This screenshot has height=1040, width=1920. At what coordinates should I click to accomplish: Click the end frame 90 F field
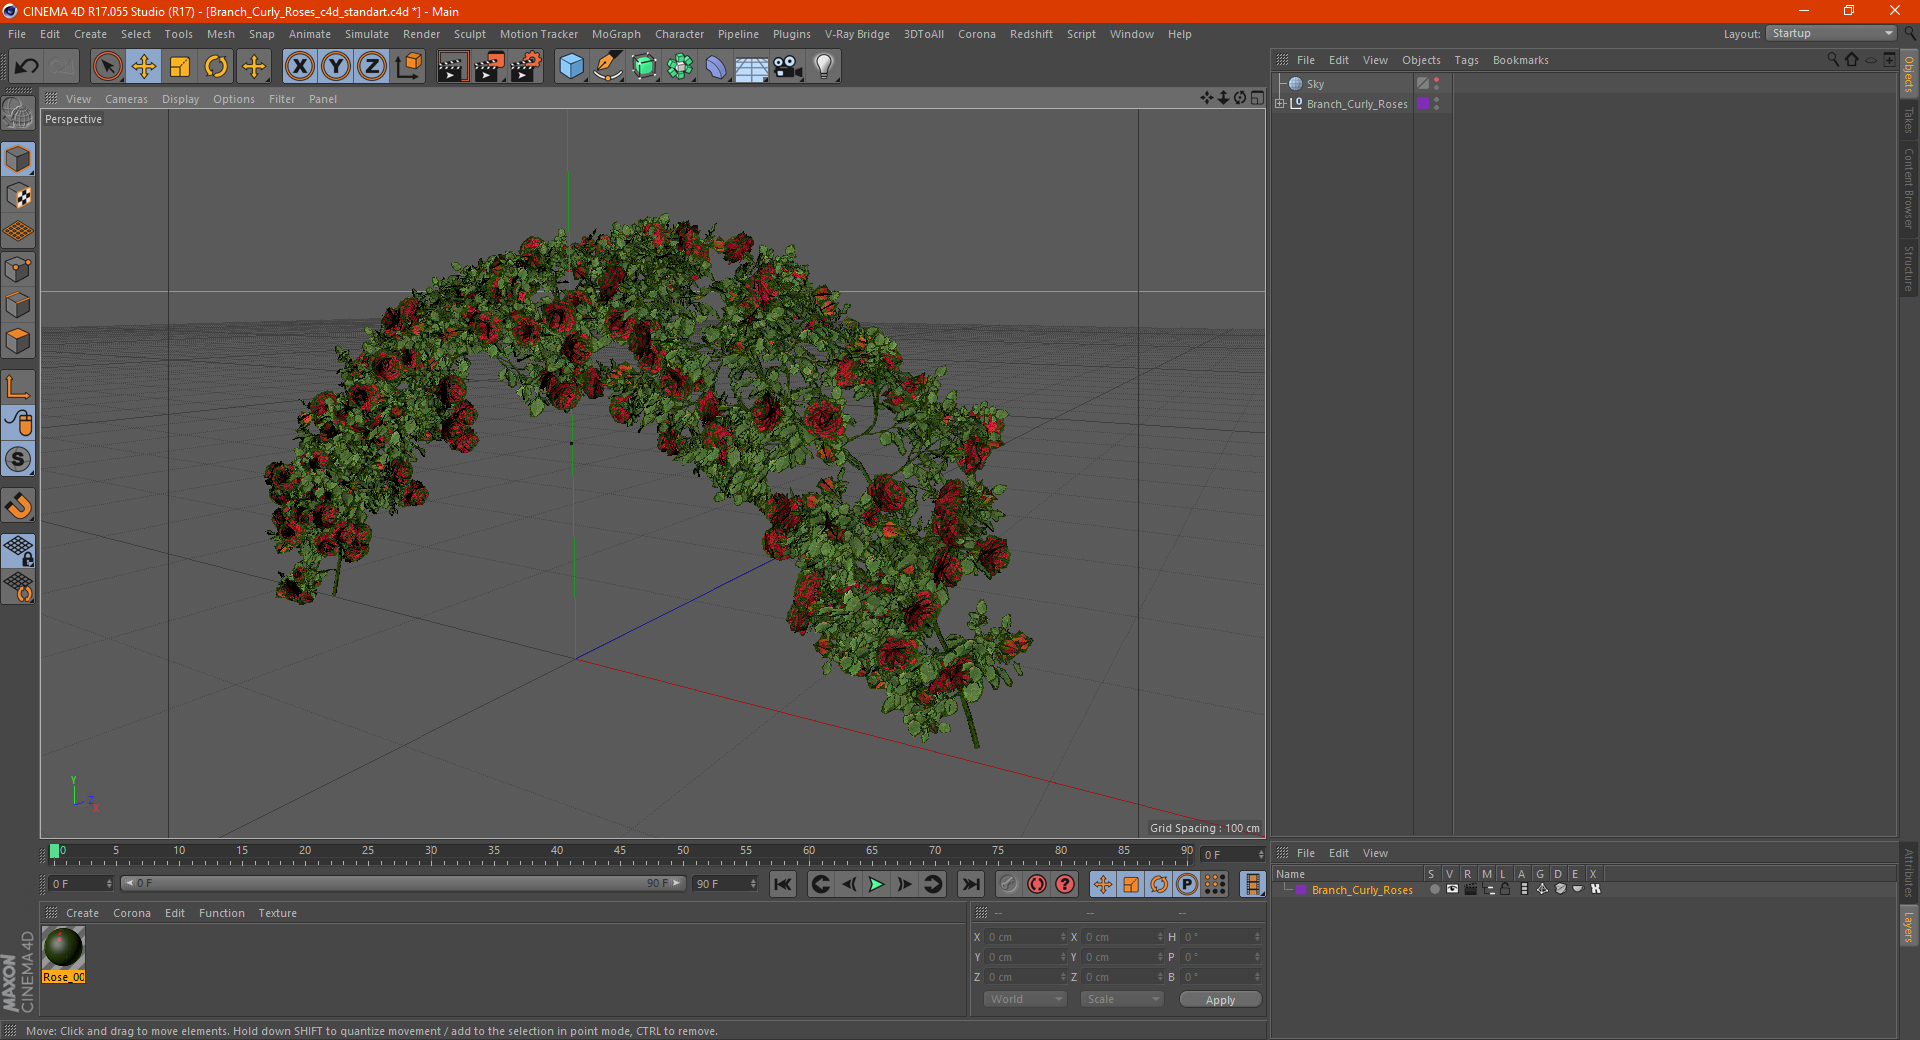click(725, 884)
